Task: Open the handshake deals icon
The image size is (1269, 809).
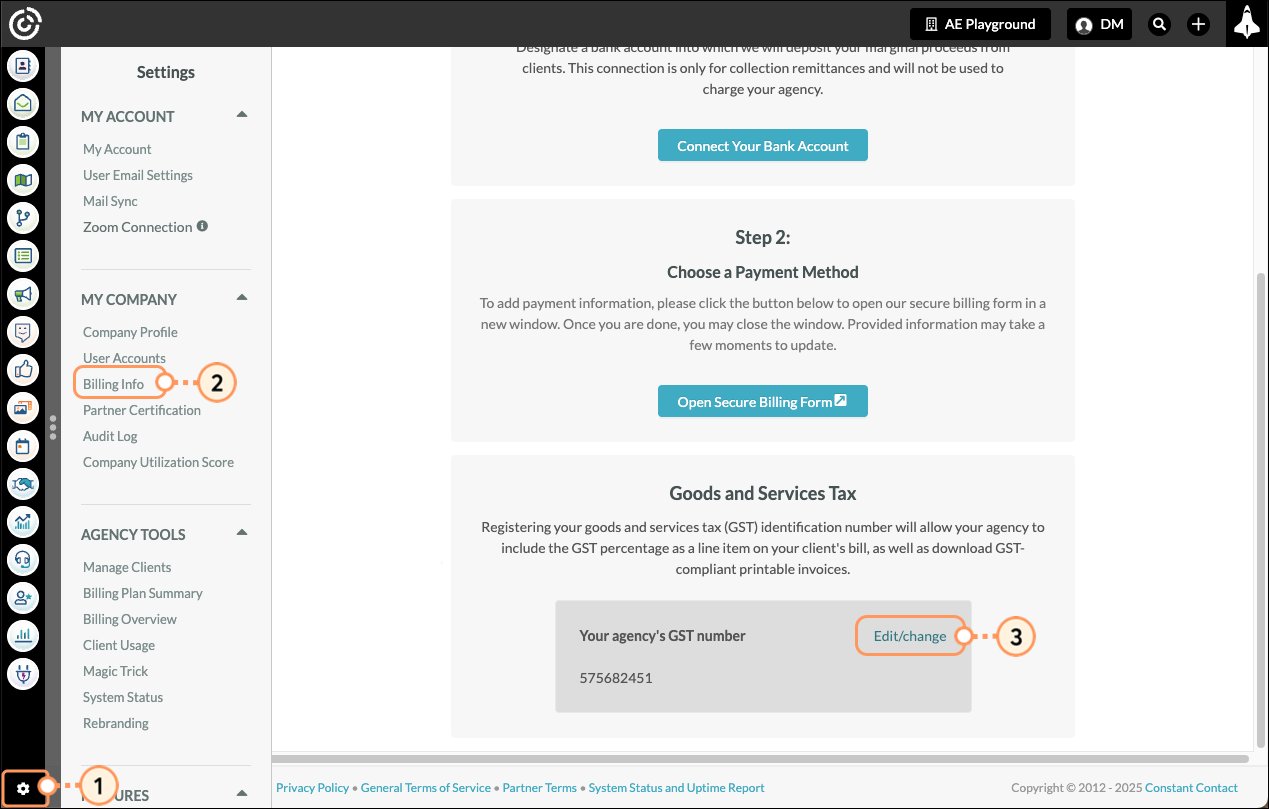Action: (23, 483)
